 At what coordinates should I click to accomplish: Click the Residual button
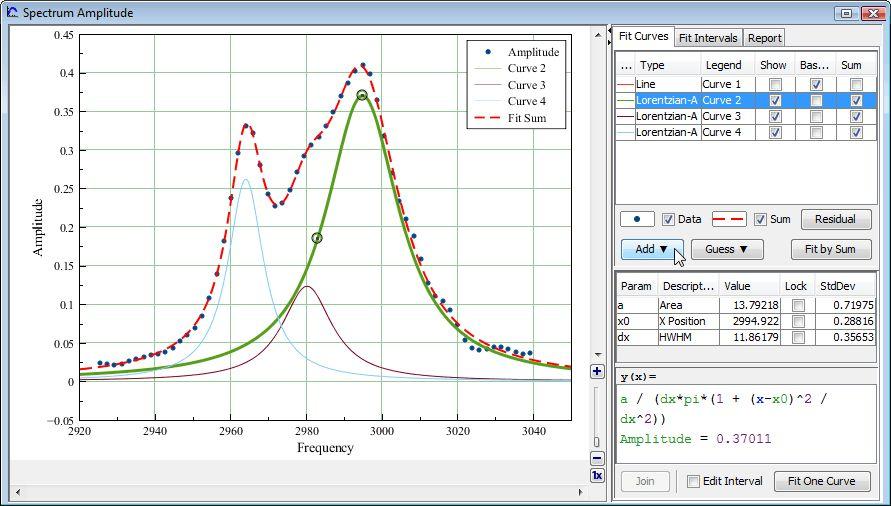(836, 219)
